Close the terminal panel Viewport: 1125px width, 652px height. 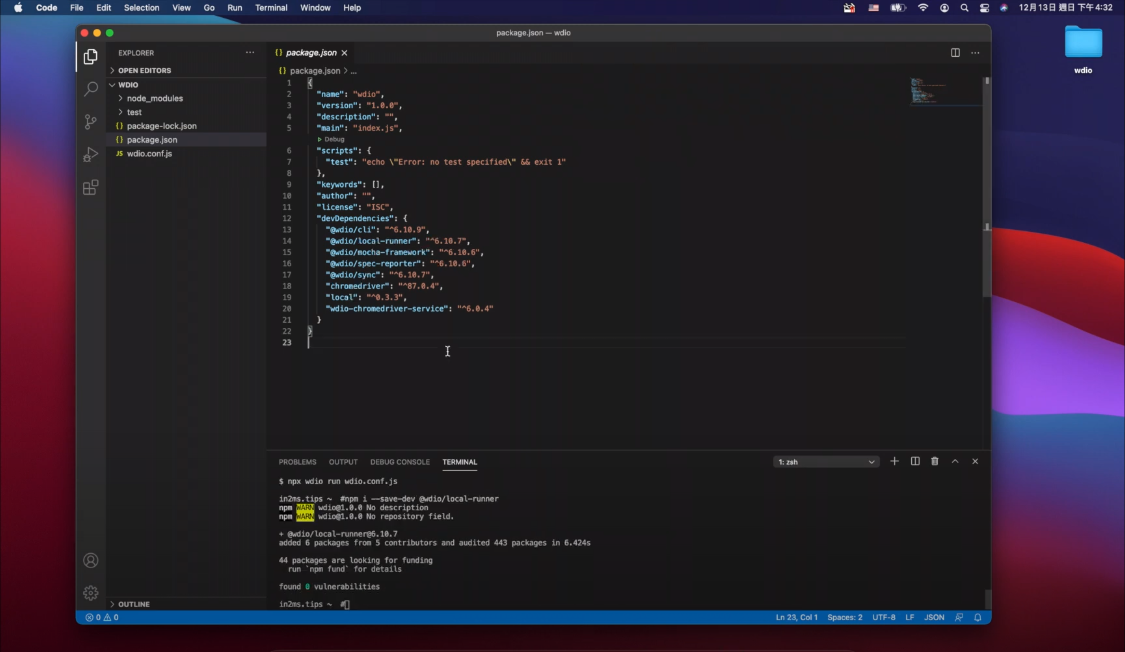[x=975, y=461]
